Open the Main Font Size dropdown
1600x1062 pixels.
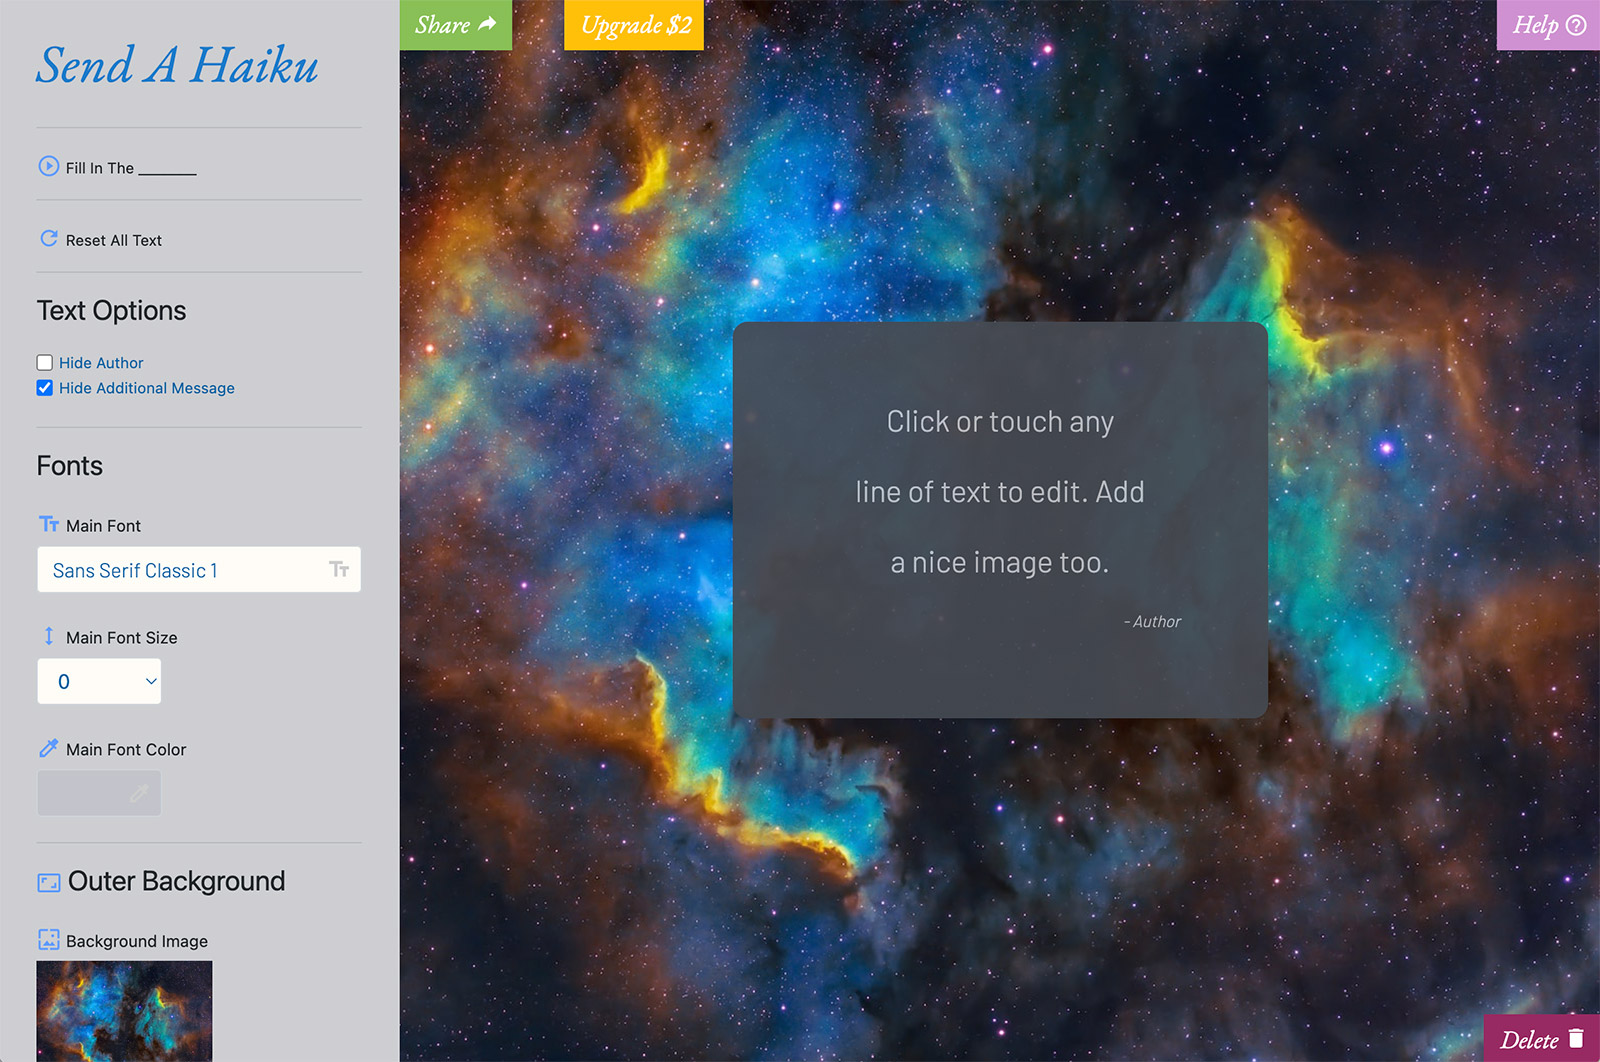[x=99, y=682]
